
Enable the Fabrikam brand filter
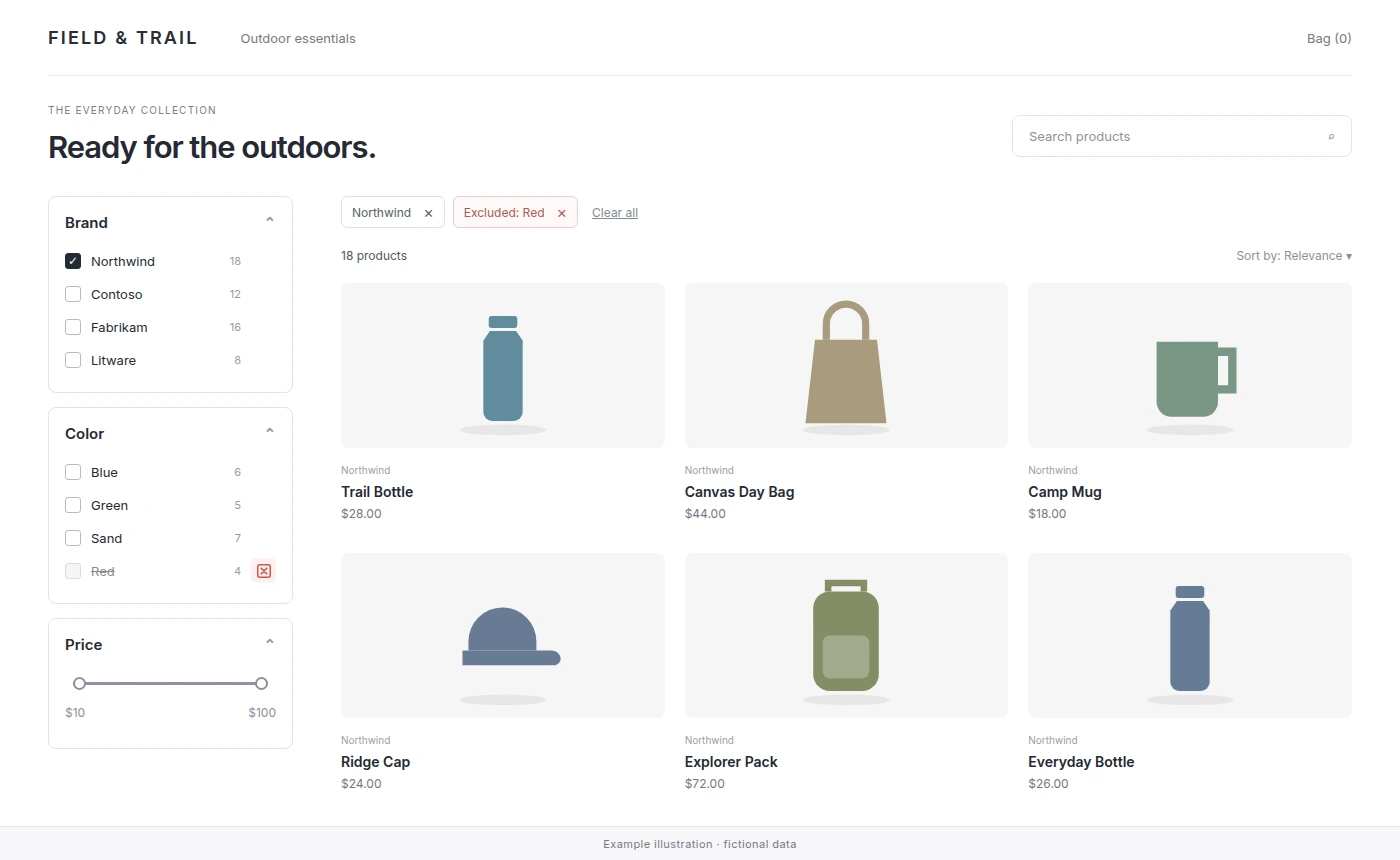[x=73, y=327]
